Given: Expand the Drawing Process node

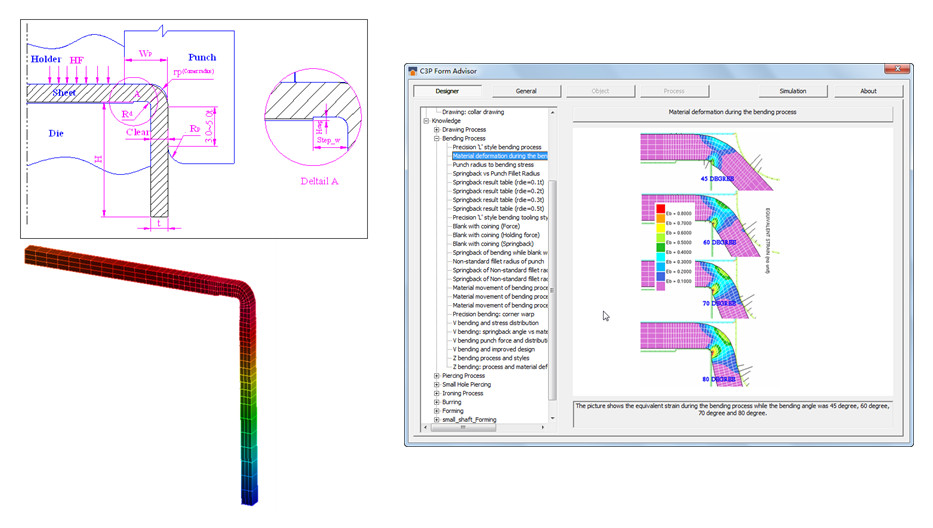Looking at the screenshot, I should (x=436, y=129).
